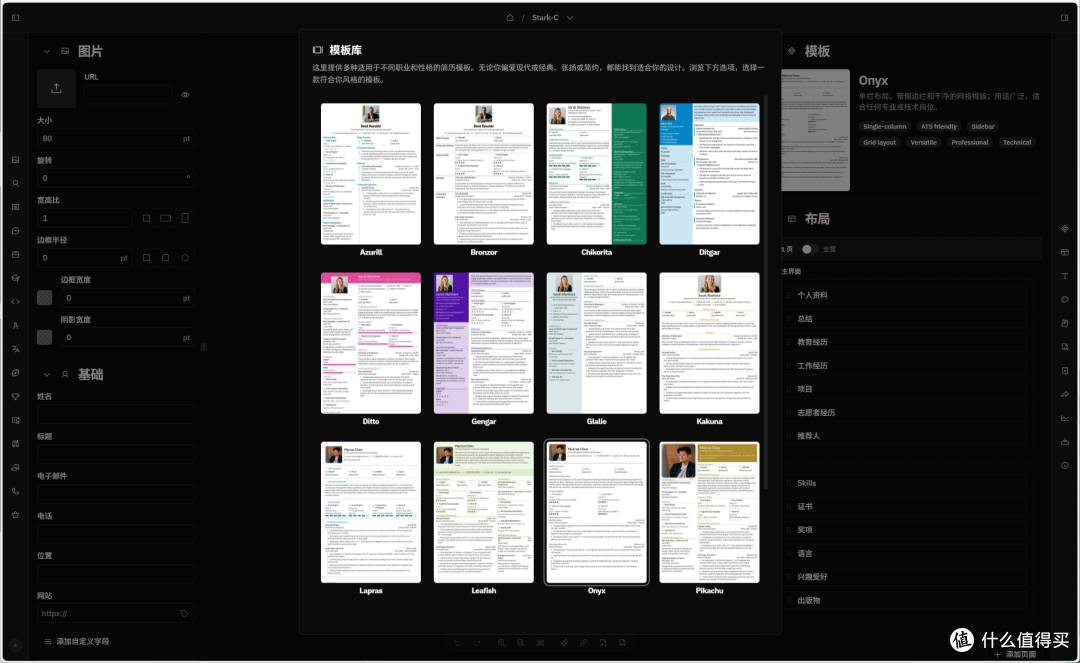Choose the Kakuna template

(x=709, y=343)
